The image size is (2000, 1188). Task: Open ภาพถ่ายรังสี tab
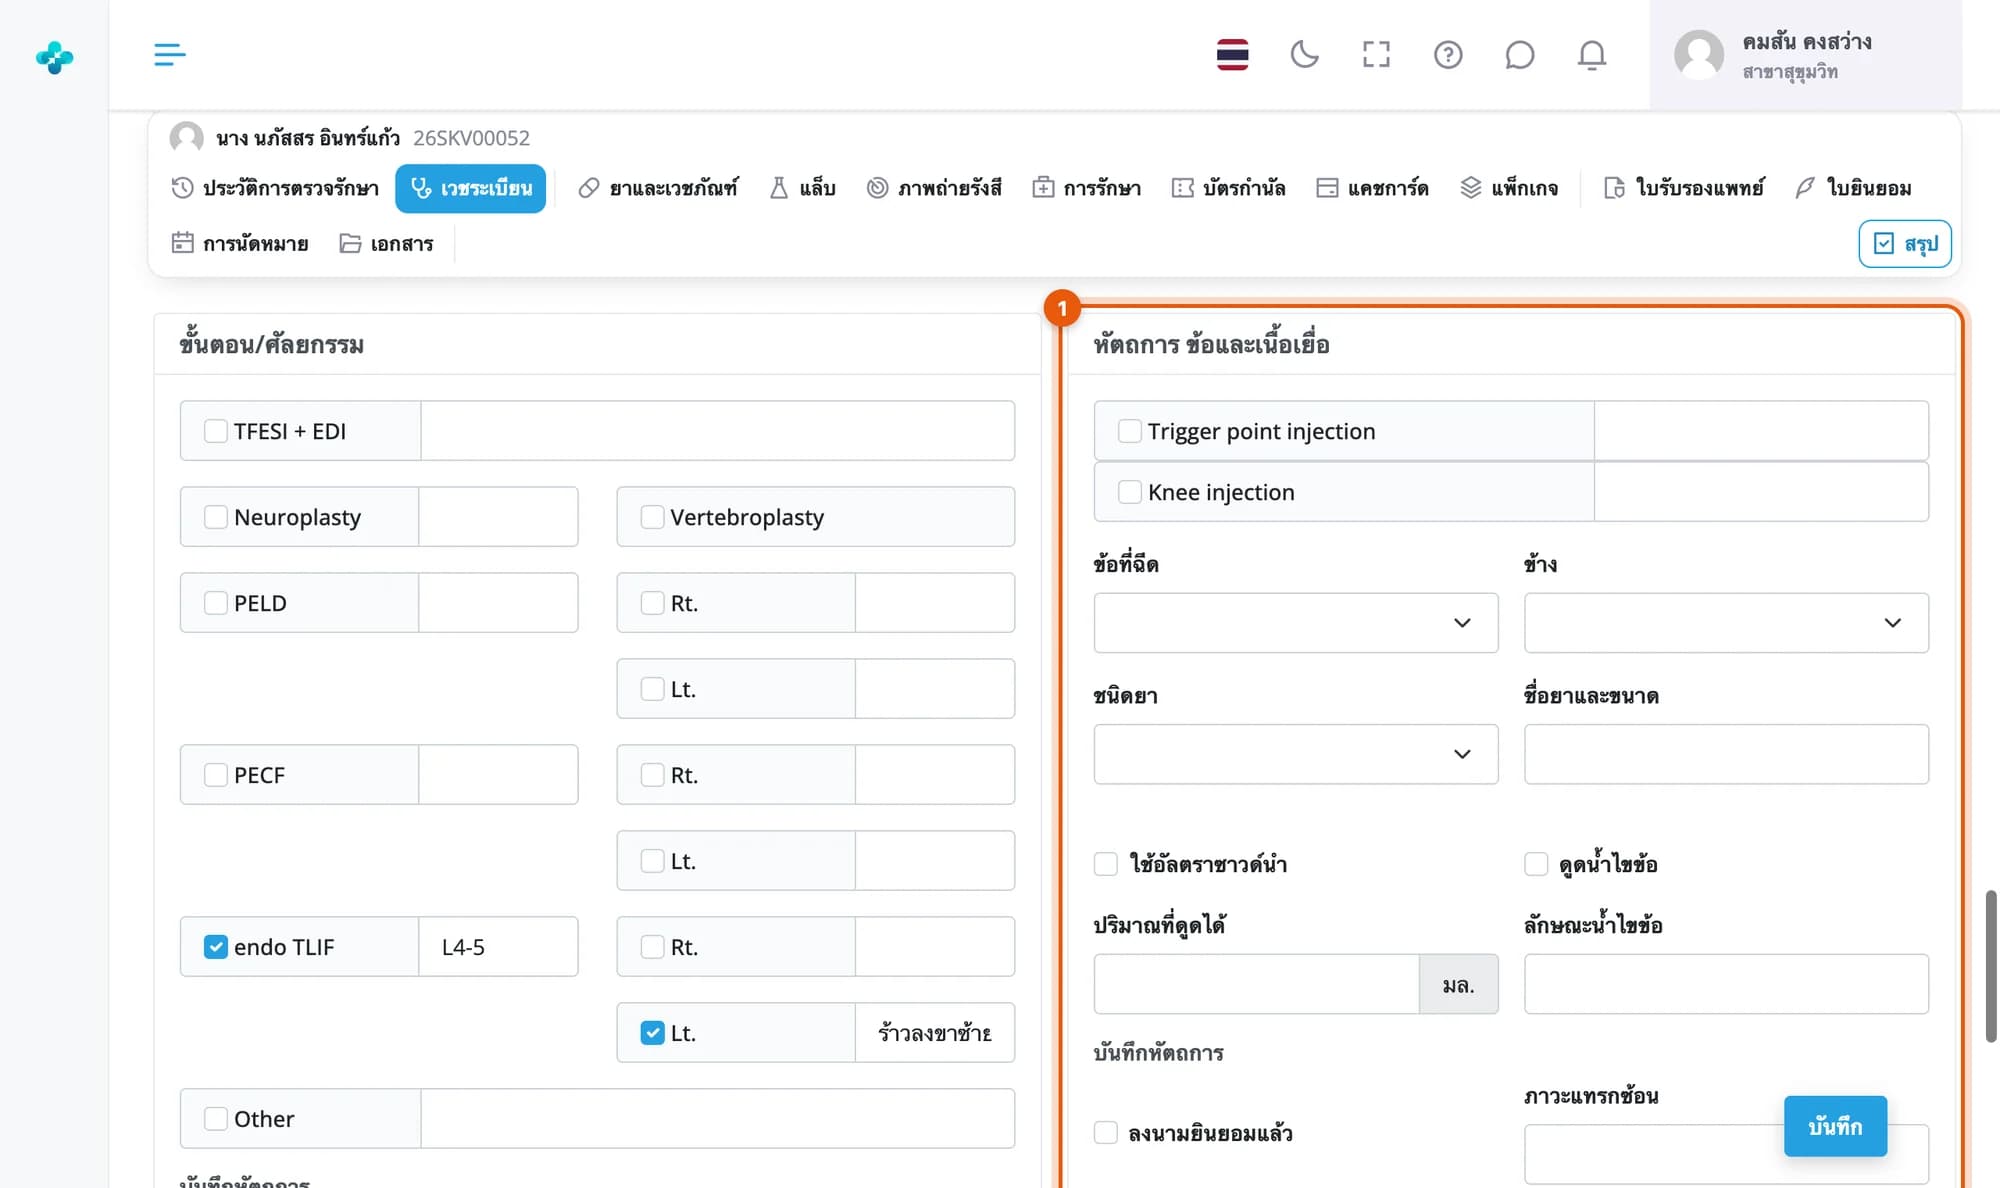[x=934, y=188]
